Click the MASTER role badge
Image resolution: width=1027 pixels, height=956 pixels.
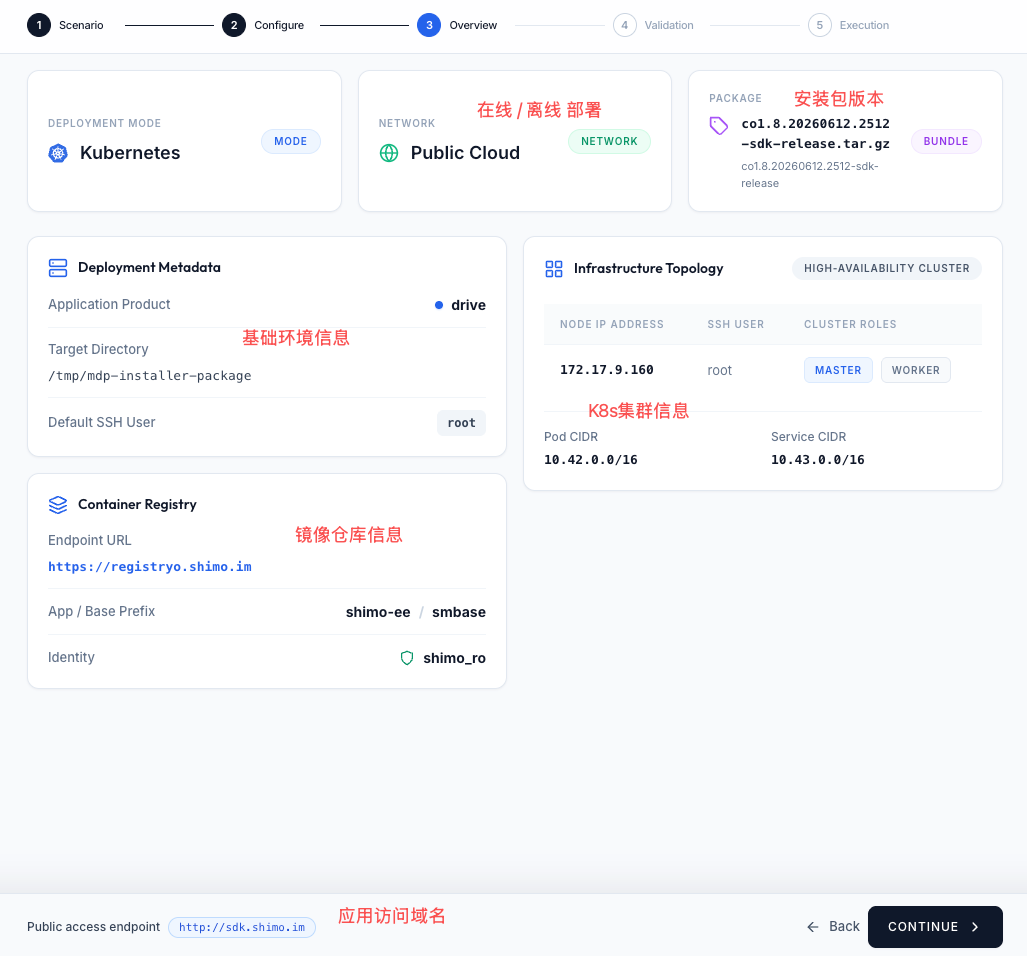pyautogui.click(x=838, y=370)
